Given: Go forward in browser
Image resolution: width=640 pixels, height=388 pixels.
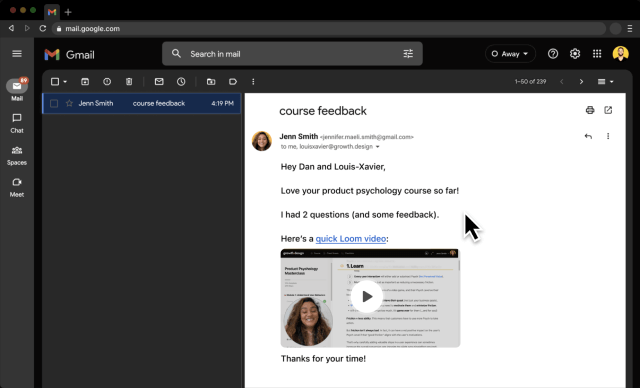Looking at the screenshot, I should click(x=27, y=28).
